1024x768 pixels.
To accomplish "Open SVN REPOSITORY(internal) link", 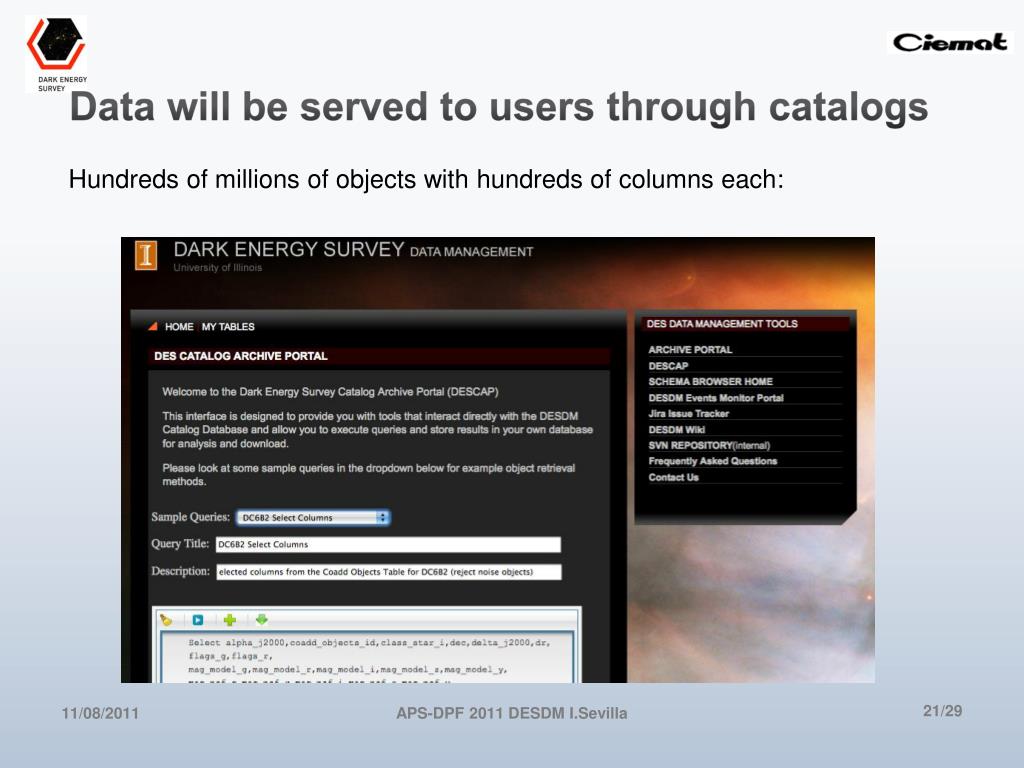I will (709, 445).
